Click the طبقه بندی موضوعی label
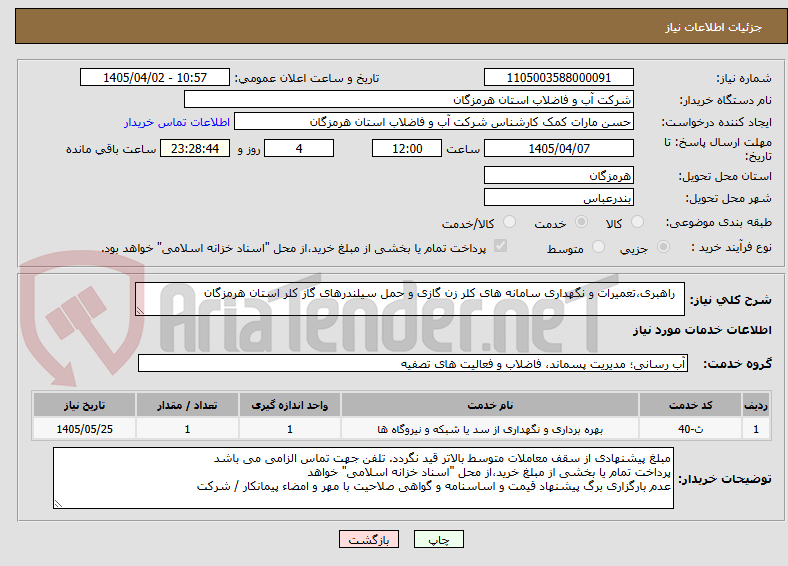This screenshot has height=566, width=788. pyautogui.click(x=719, y=222)
